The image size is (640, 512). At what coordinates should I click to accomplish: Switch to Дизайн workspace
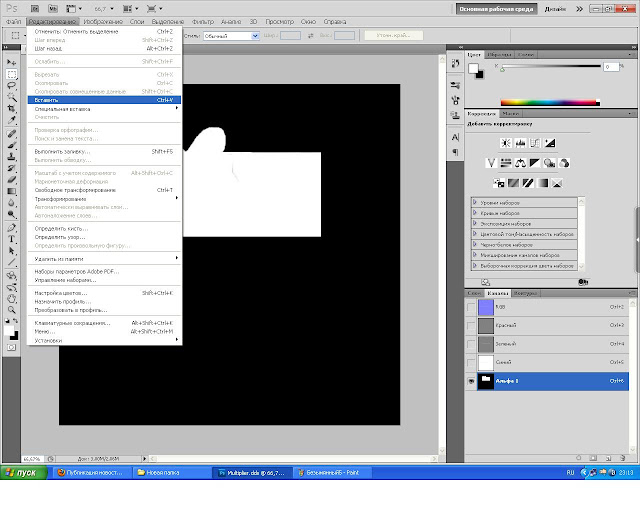pyautogui.click(x=555, y=9)
